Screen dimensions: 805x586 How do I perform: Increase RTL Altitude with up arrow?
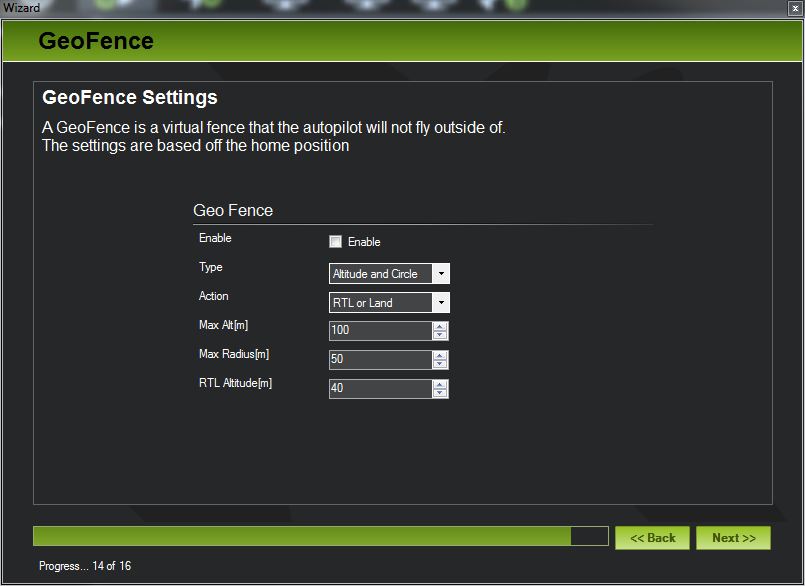(x=440, y=385)
